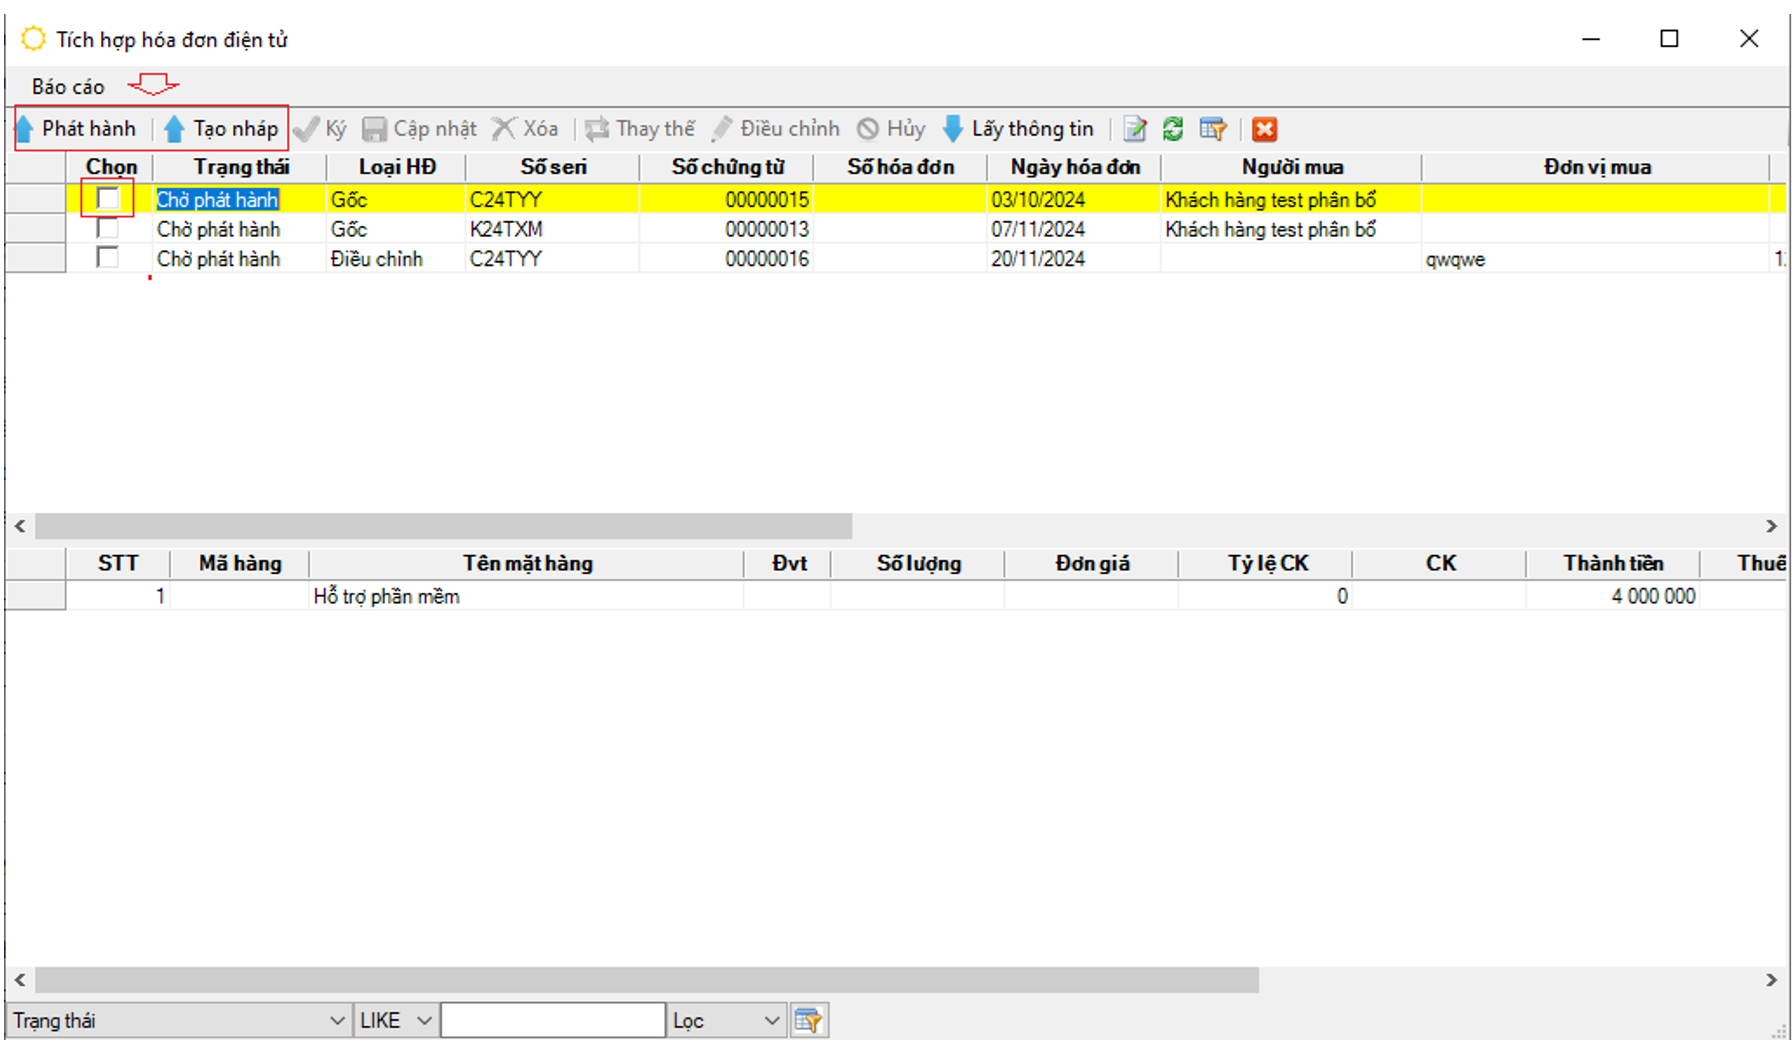Tick checkbox for invoice 00000015
1792x1044 pixels.
(108, 199)
